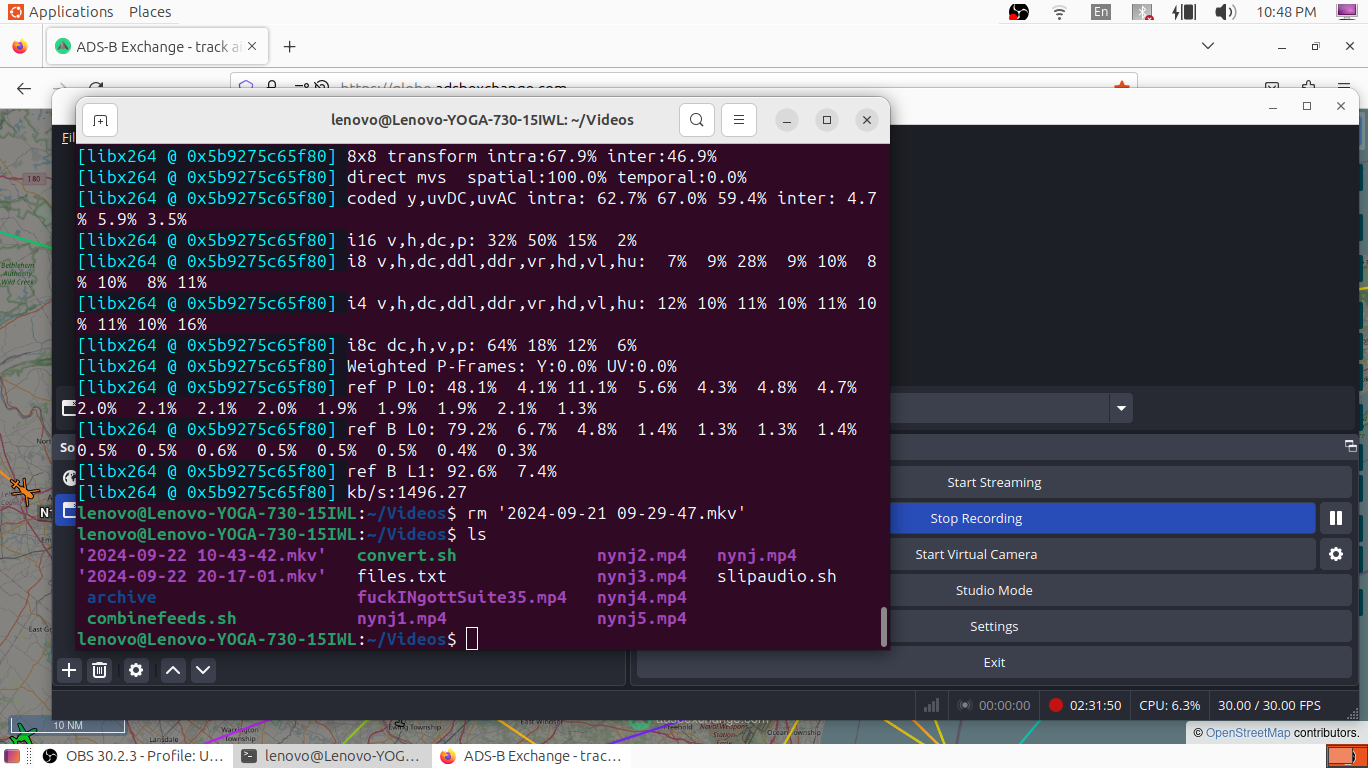Click the purple display tray icon
Image resolution: width=1368 pixels, height=768 pixels.
tap(1347, 12)
